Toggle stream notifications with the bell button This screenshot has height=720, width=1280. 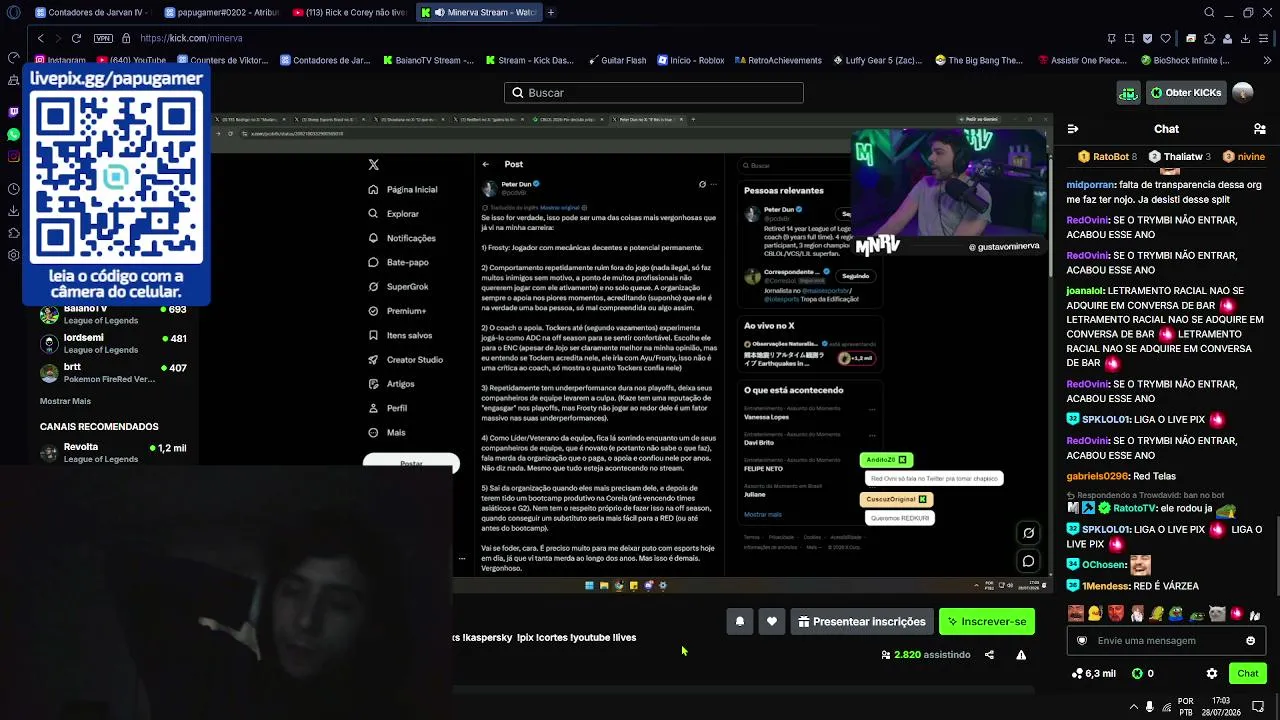point(740,622)
